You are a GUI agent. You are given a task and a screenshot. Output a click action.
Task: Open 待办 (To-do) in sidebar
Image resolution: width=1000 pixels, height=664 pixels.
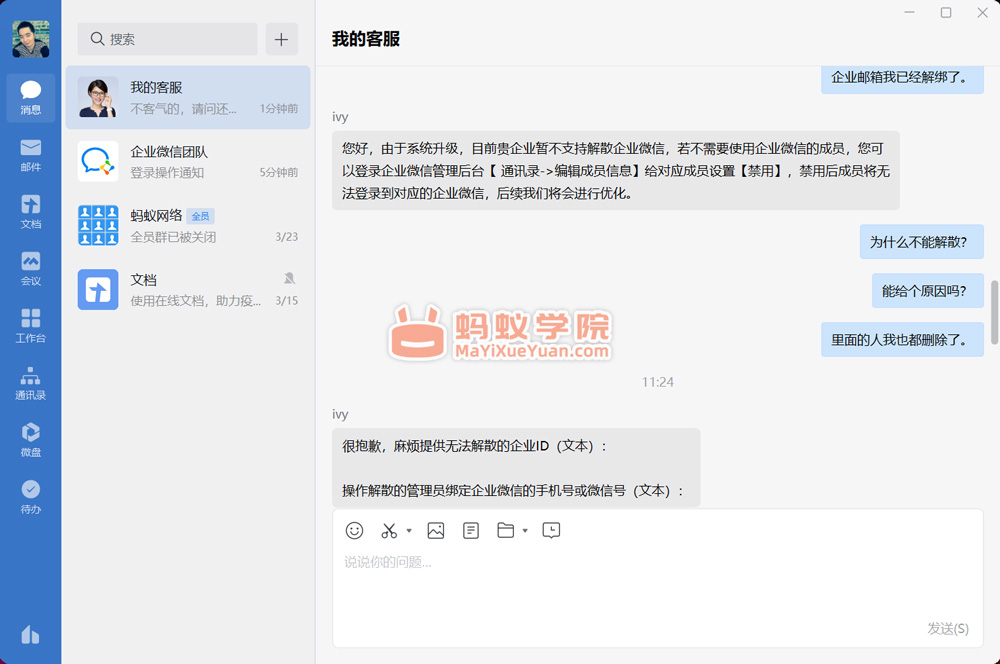pos(30,496)
